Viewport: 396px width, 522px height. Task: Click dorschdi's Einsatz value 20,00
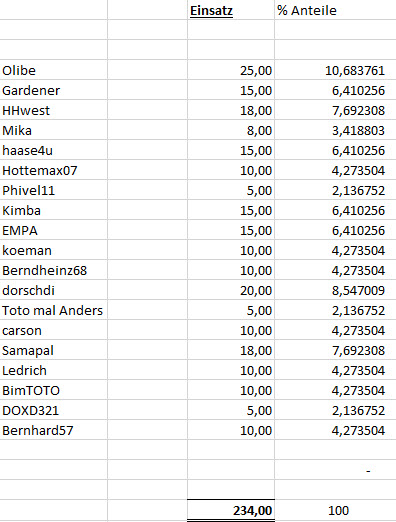tap(231, 290)
